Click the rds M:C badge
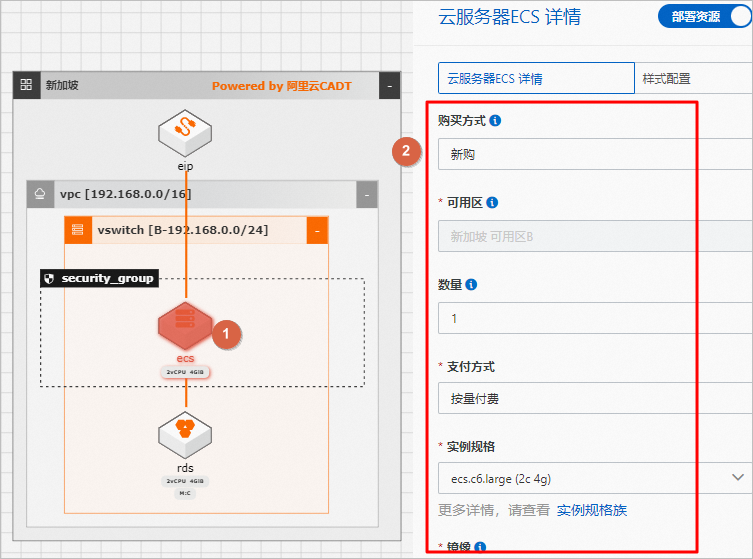This screenshot has width=753, height=559. pos(185,493)
